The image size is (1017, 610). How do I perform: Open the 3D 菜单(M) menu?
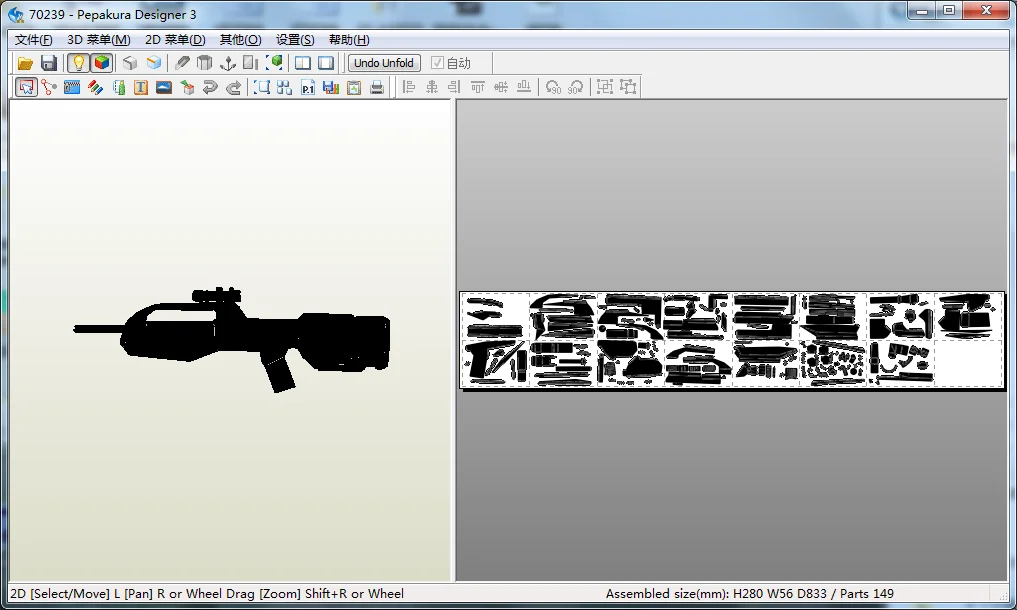pos(98,40)
